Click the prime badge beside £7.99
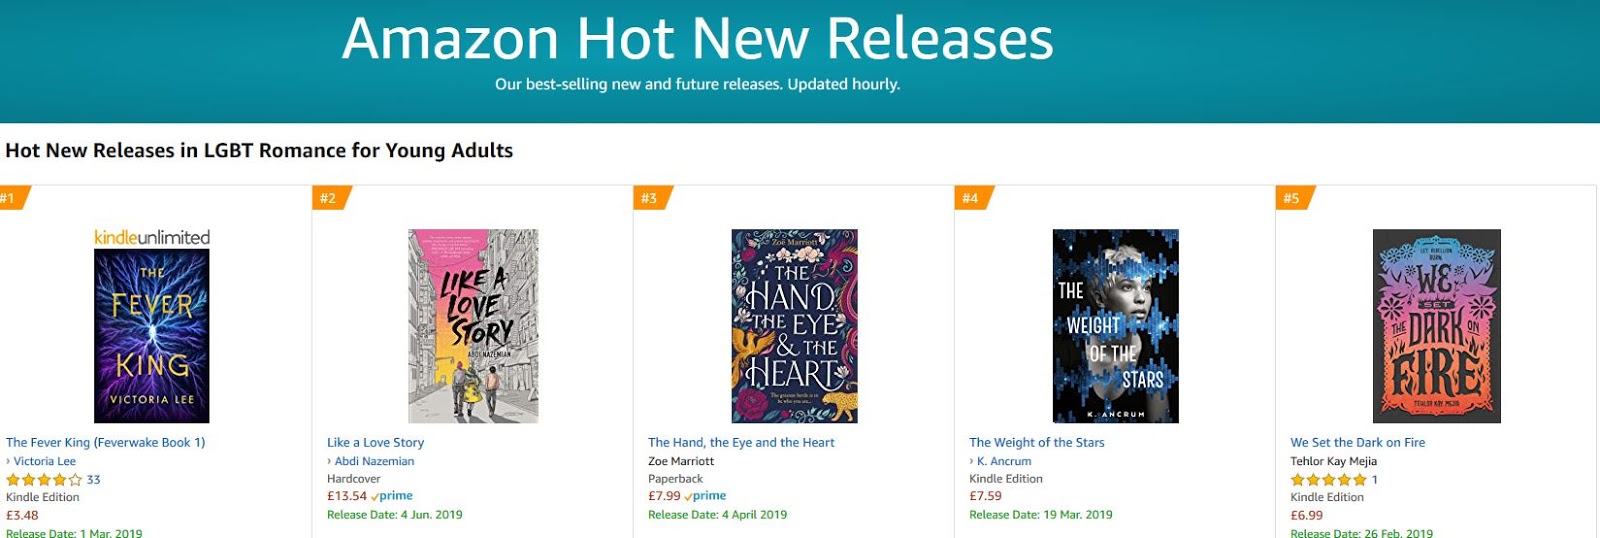The height and width of the screenshot is (538, 1600). (x=706, y=496)
